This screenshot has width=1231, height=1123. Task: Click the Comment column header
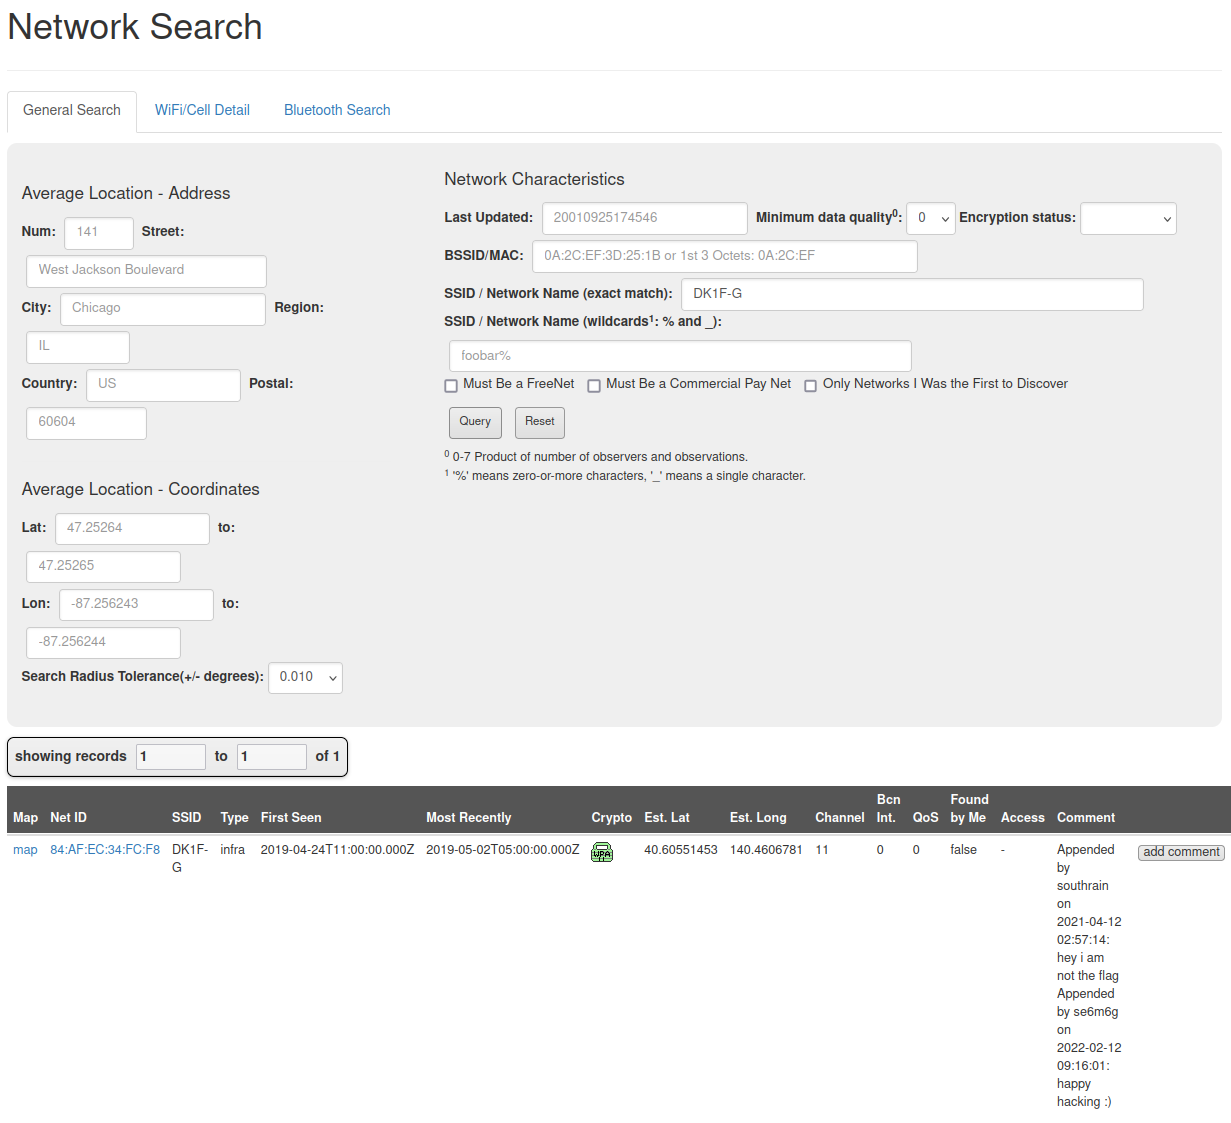(1086, 818)
